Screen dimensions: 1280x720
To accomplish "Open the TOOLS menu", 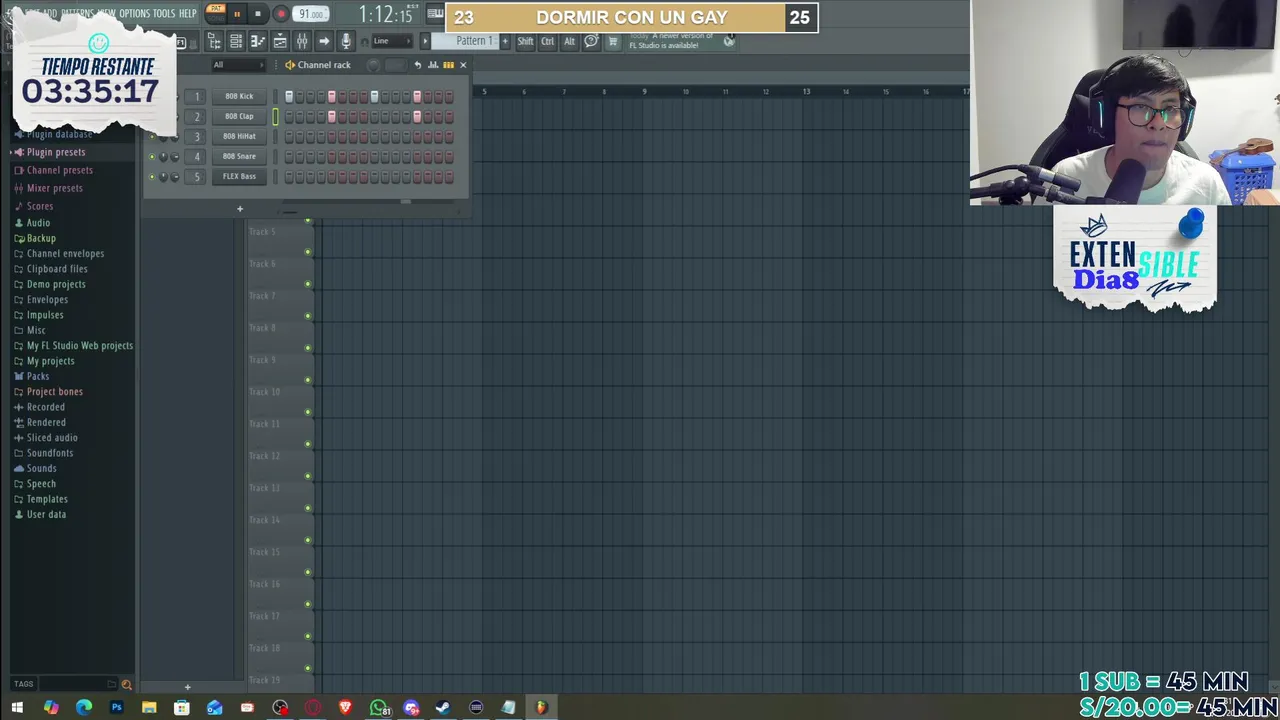I will pos(164,14).
